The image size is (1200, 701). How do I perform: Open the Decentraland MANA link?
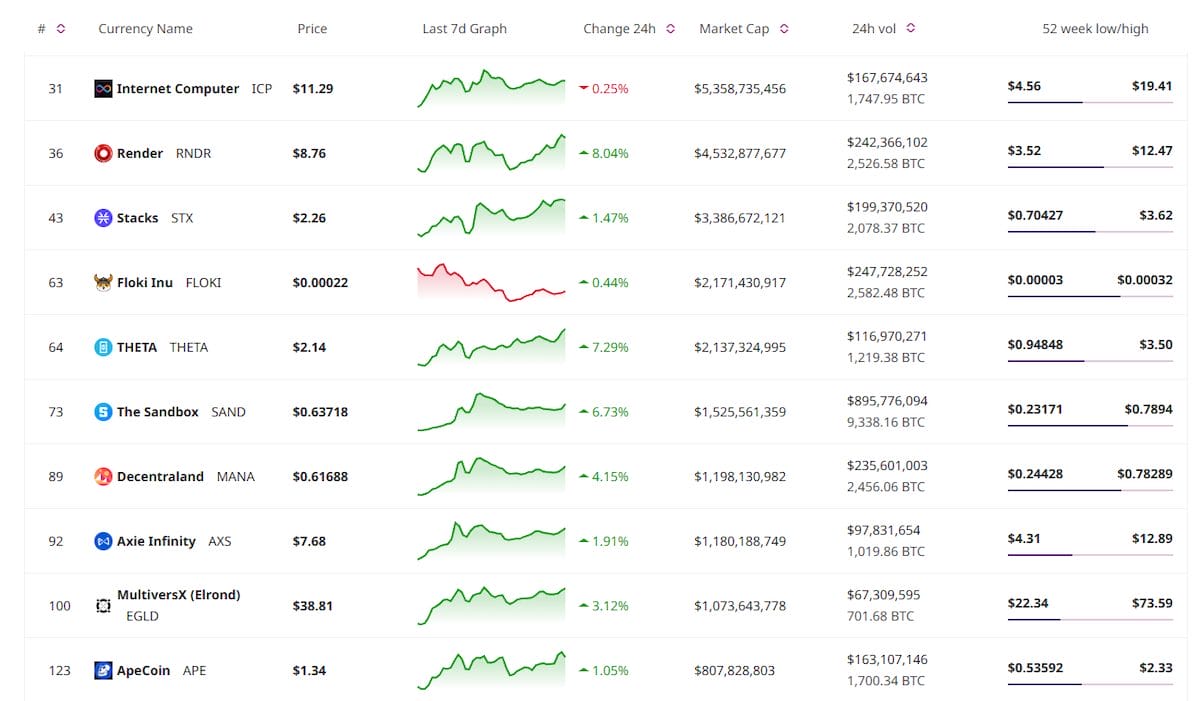click(x=160, y=477)
